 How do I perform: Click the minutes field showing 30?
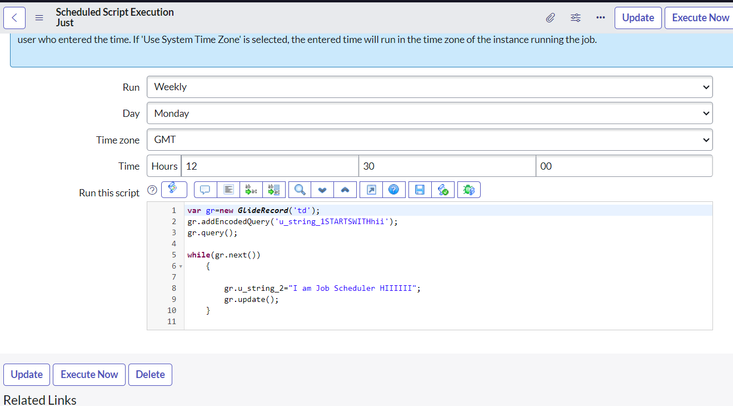coord(447,166)
